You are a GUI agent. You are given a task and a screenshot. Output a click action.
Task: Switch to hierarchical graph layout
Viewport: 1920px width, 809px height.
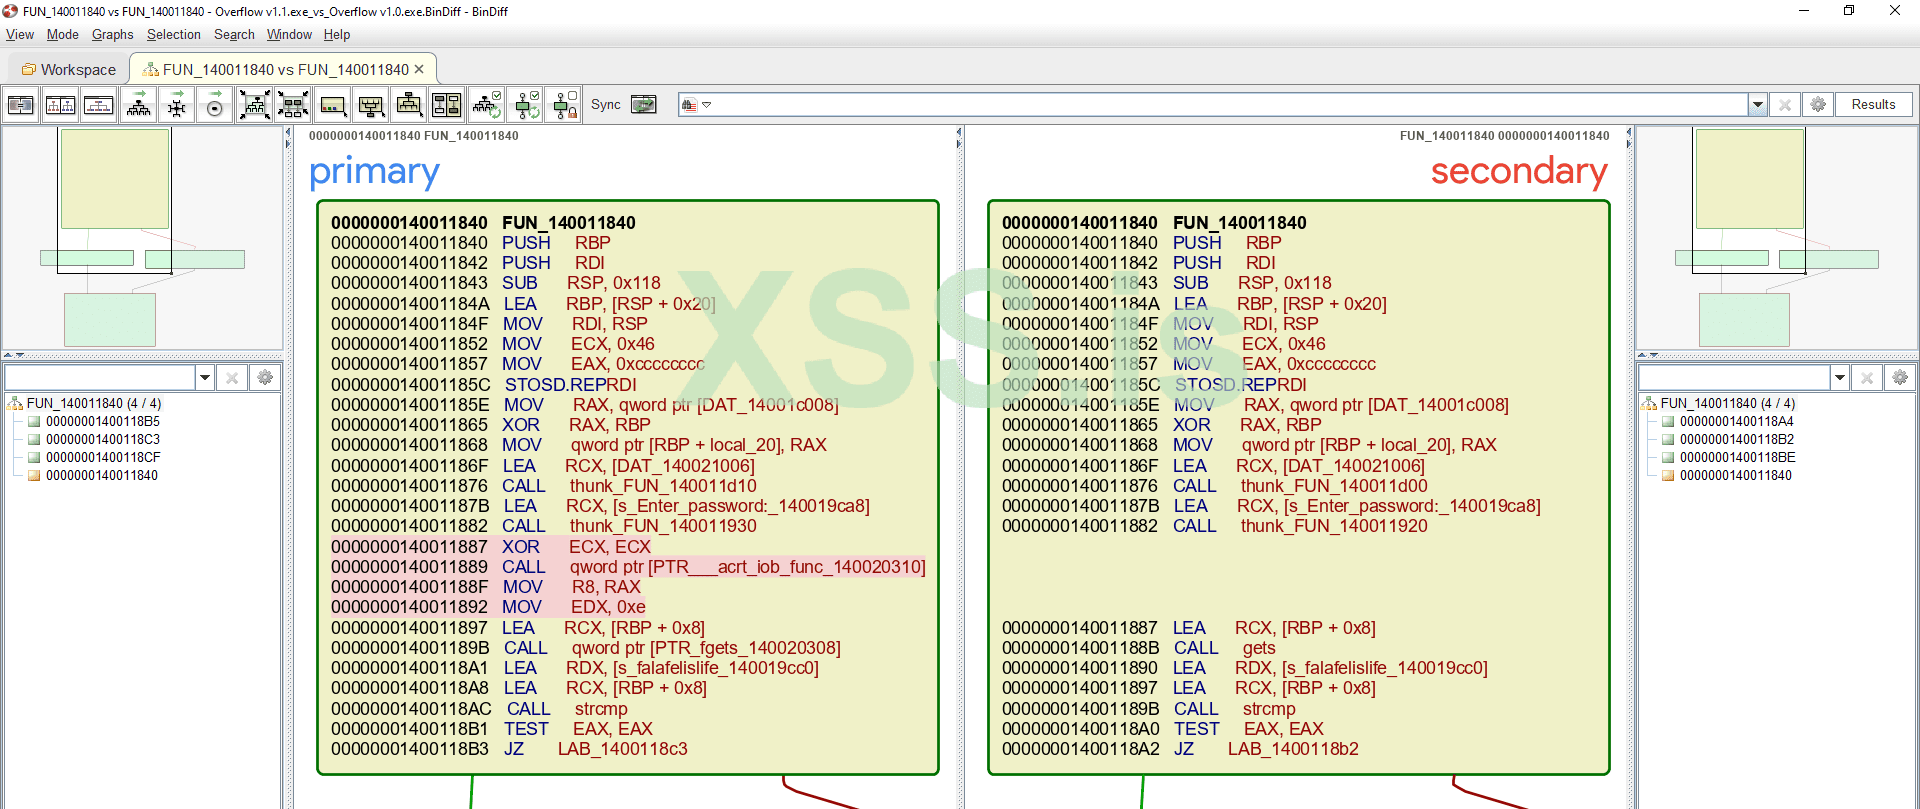pos(139,105)
